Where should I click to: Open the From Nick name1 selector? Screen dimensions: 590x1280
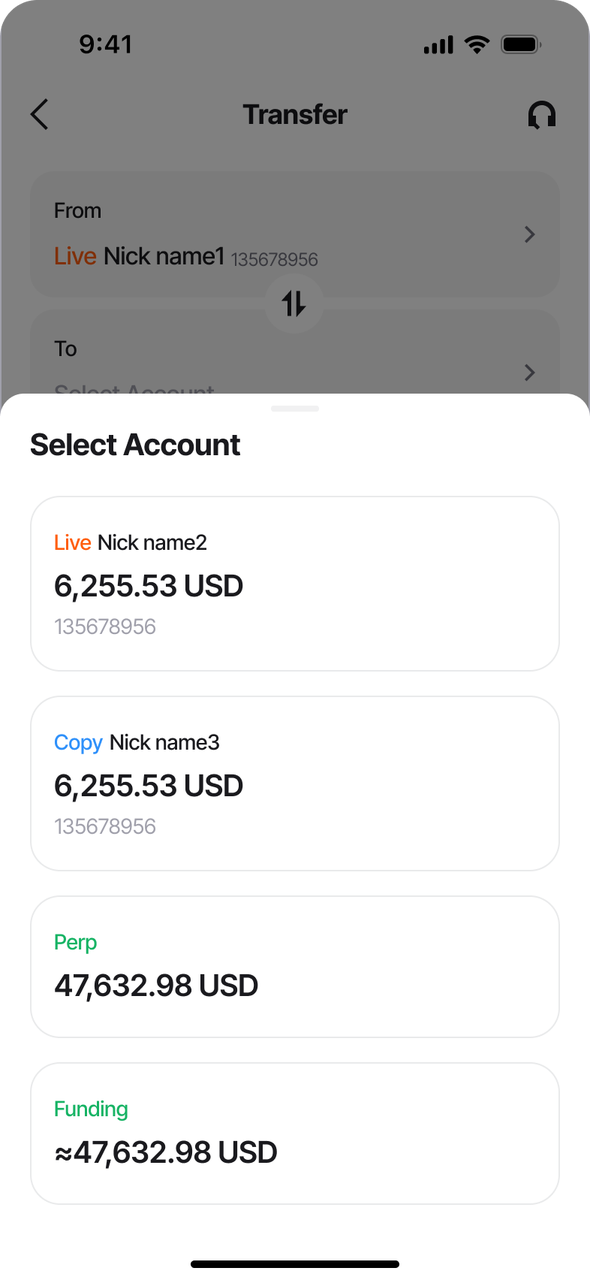click(295, 234)
